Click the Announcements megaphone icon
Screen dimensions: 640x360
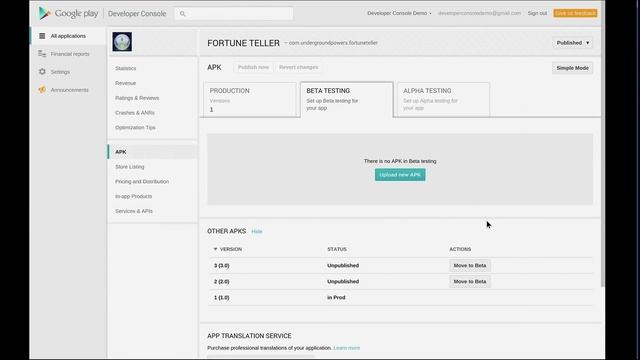pos(42,89)
